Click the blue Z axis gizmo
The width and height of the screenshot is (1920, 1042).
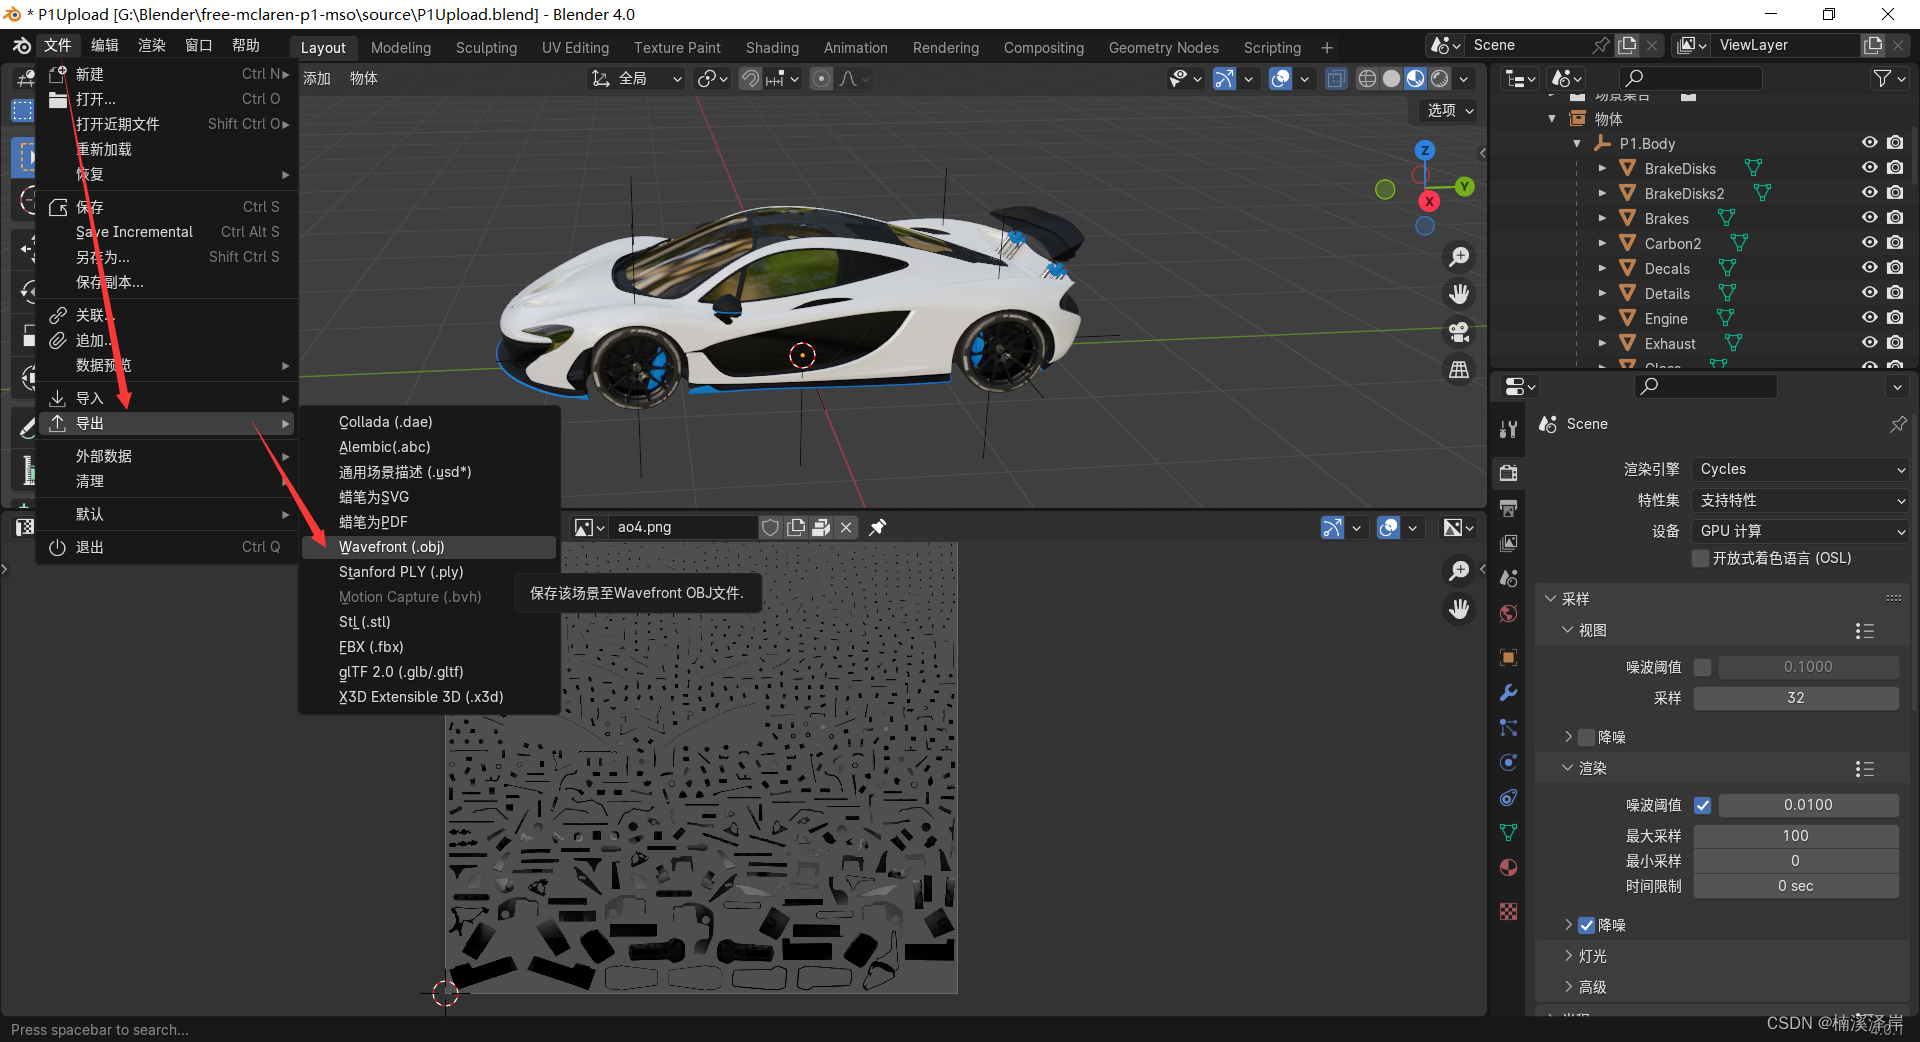[1424, 150]
